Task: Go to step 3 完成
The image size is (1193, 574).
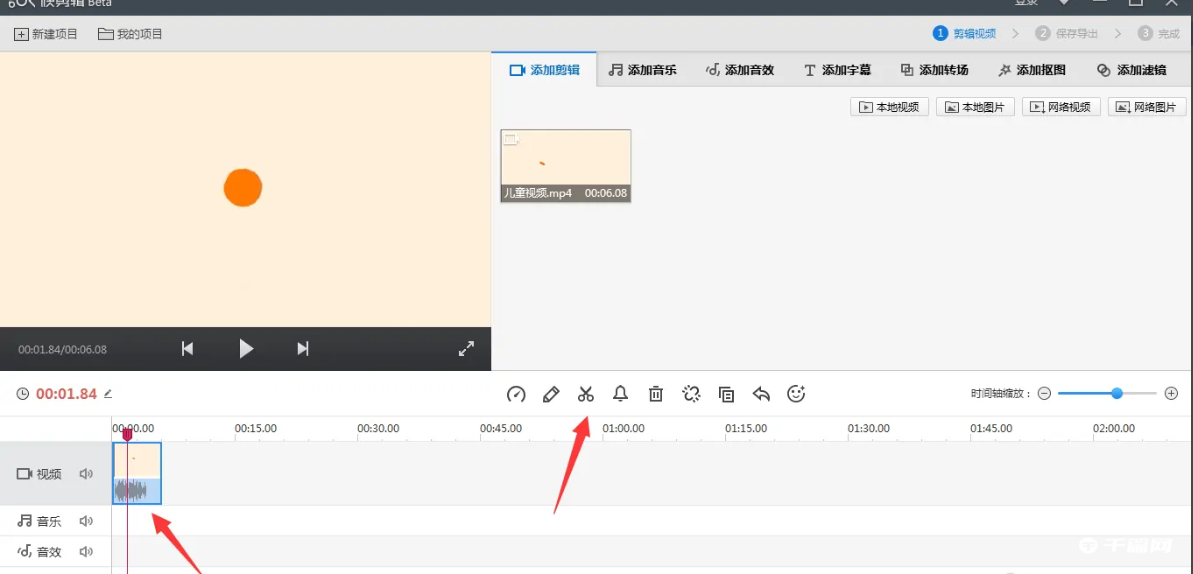Action: [x=1159, y=33]
